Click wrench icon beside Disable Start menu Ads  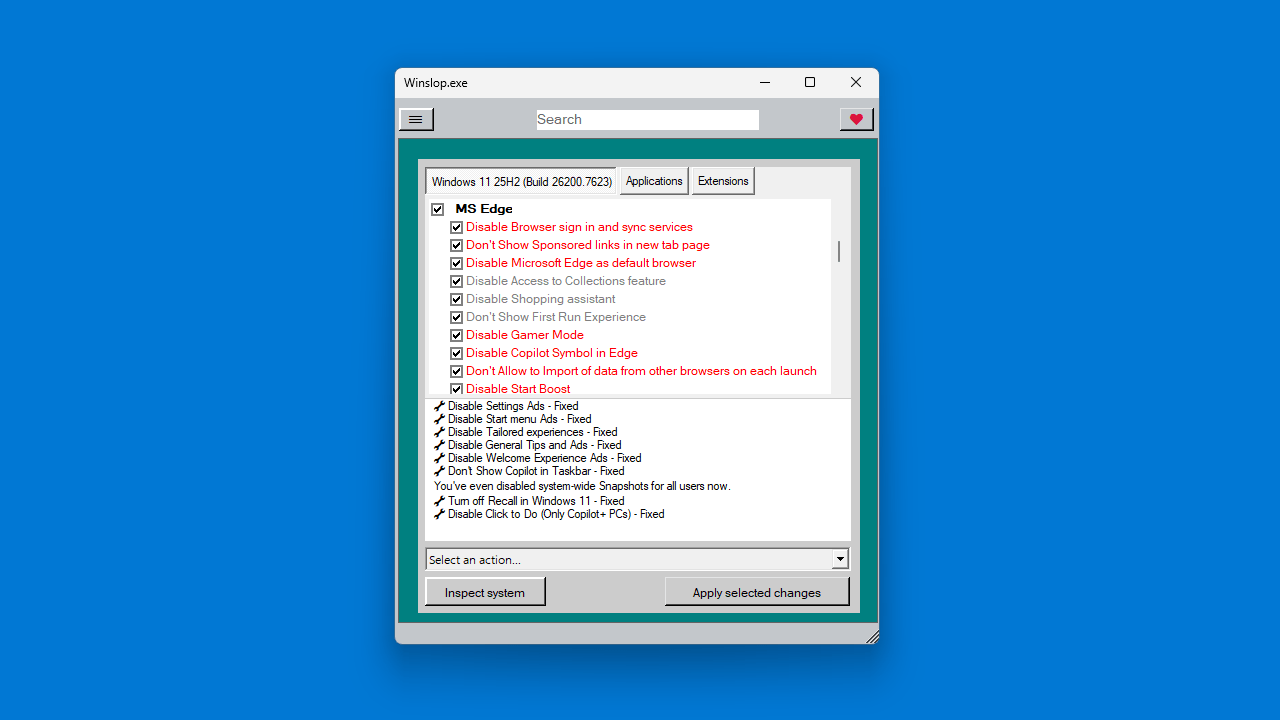439,419
